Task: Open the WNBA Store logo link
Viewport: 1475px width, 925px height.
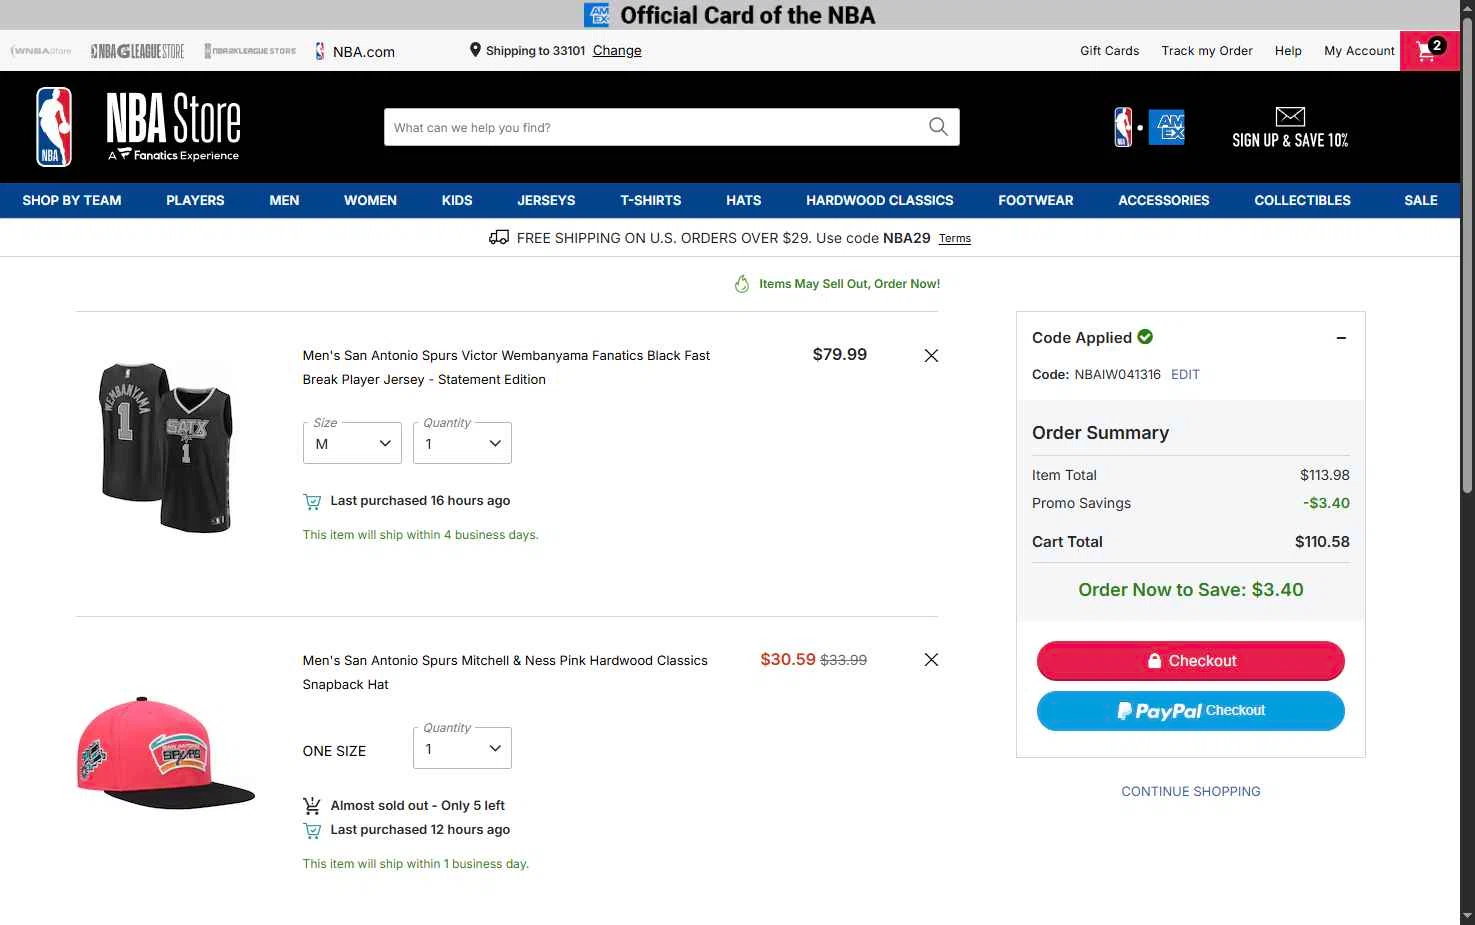Action: pos(41,51)
